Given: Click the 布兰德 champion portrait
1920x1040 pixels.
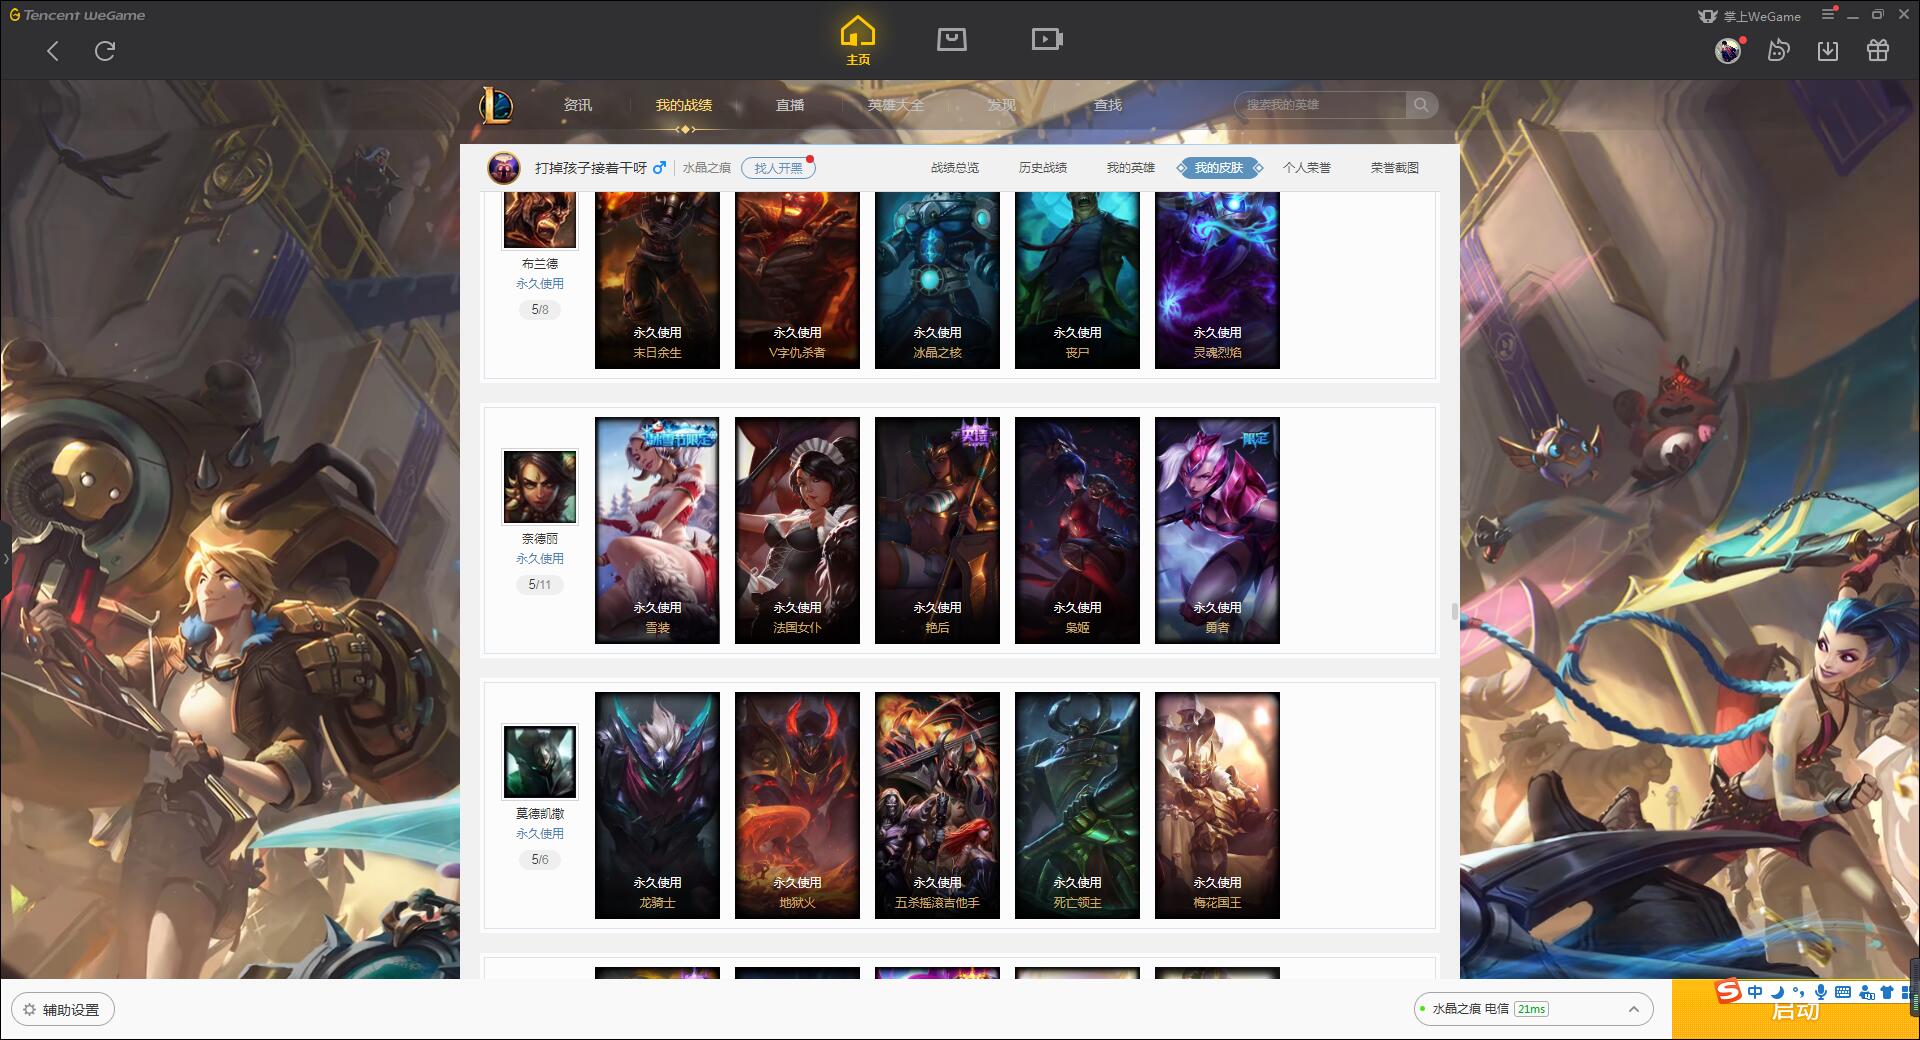Looking at the screenshot, I should pyautogui.click(x=539, y=220).
